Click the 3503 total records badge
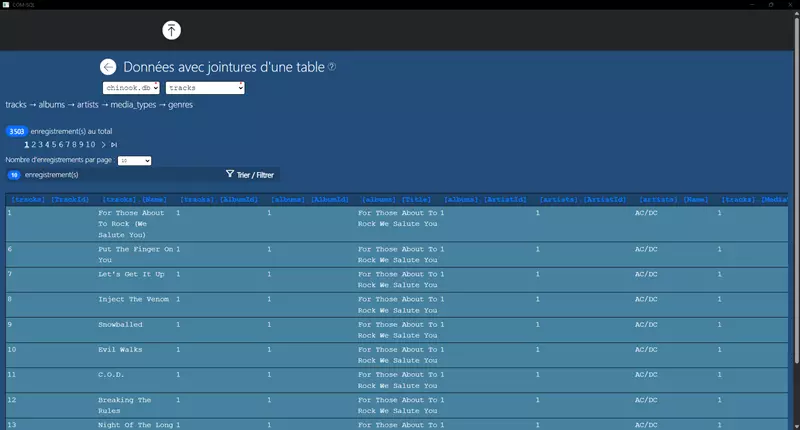 pyautogui.click(x=17, y=131)
